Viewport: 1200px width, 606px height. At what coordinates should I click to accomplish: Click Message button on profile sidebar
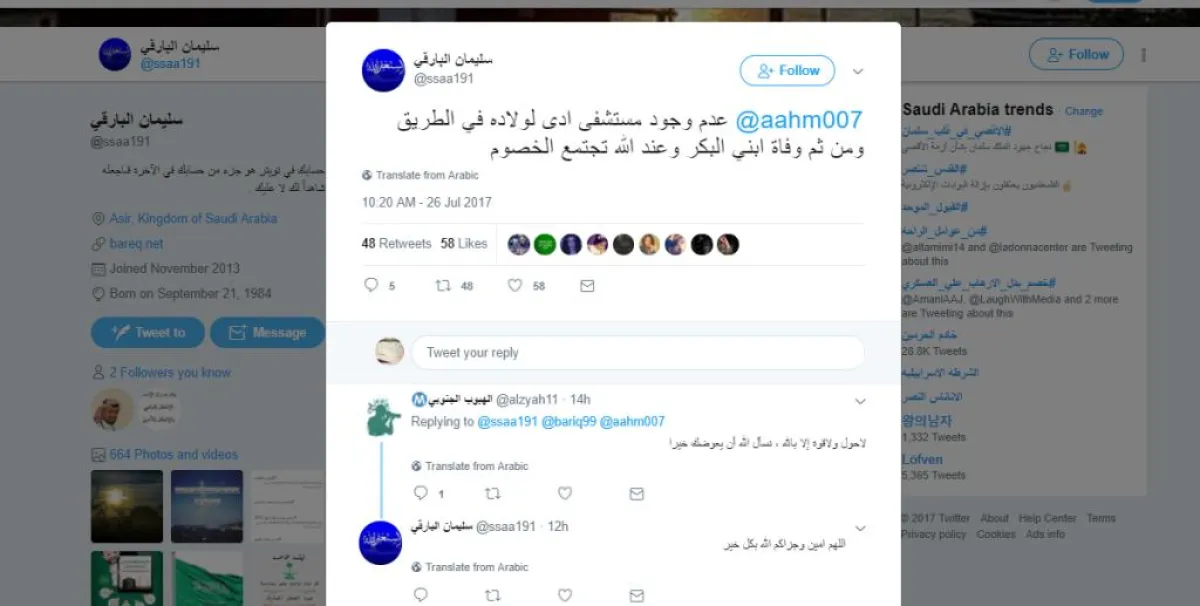[x=267, y=333]
